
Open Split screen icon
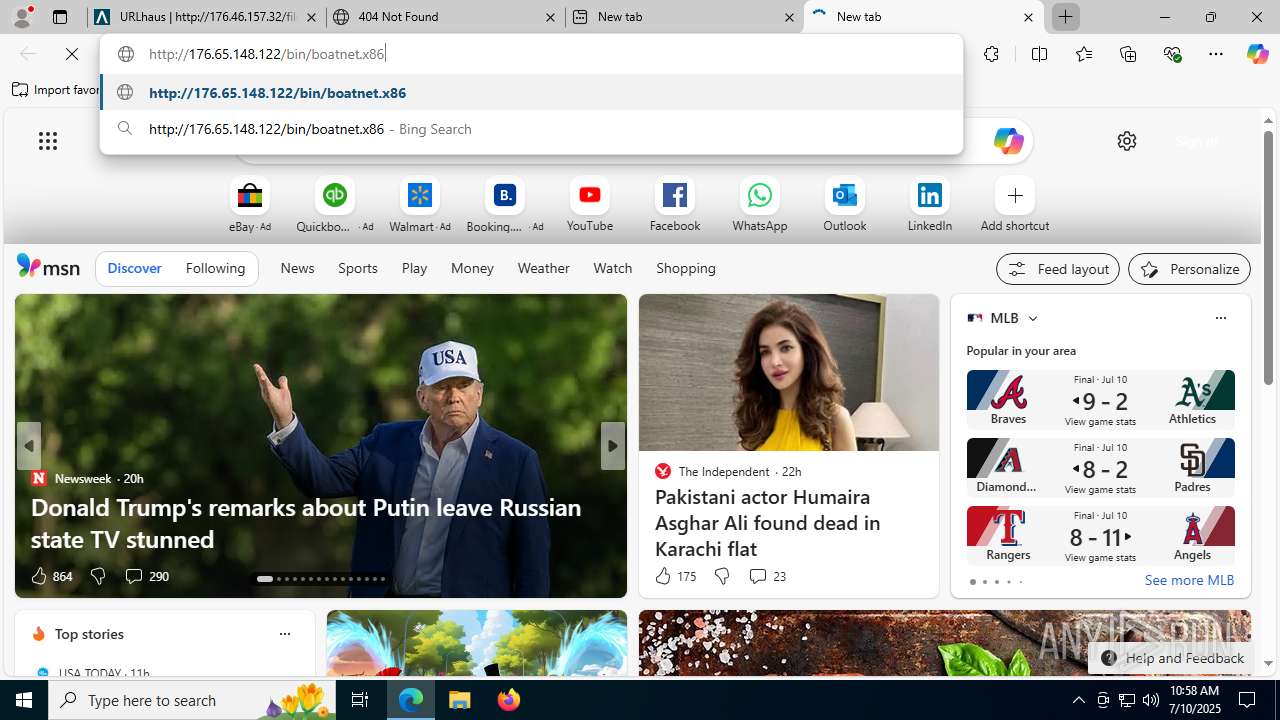1039,54
